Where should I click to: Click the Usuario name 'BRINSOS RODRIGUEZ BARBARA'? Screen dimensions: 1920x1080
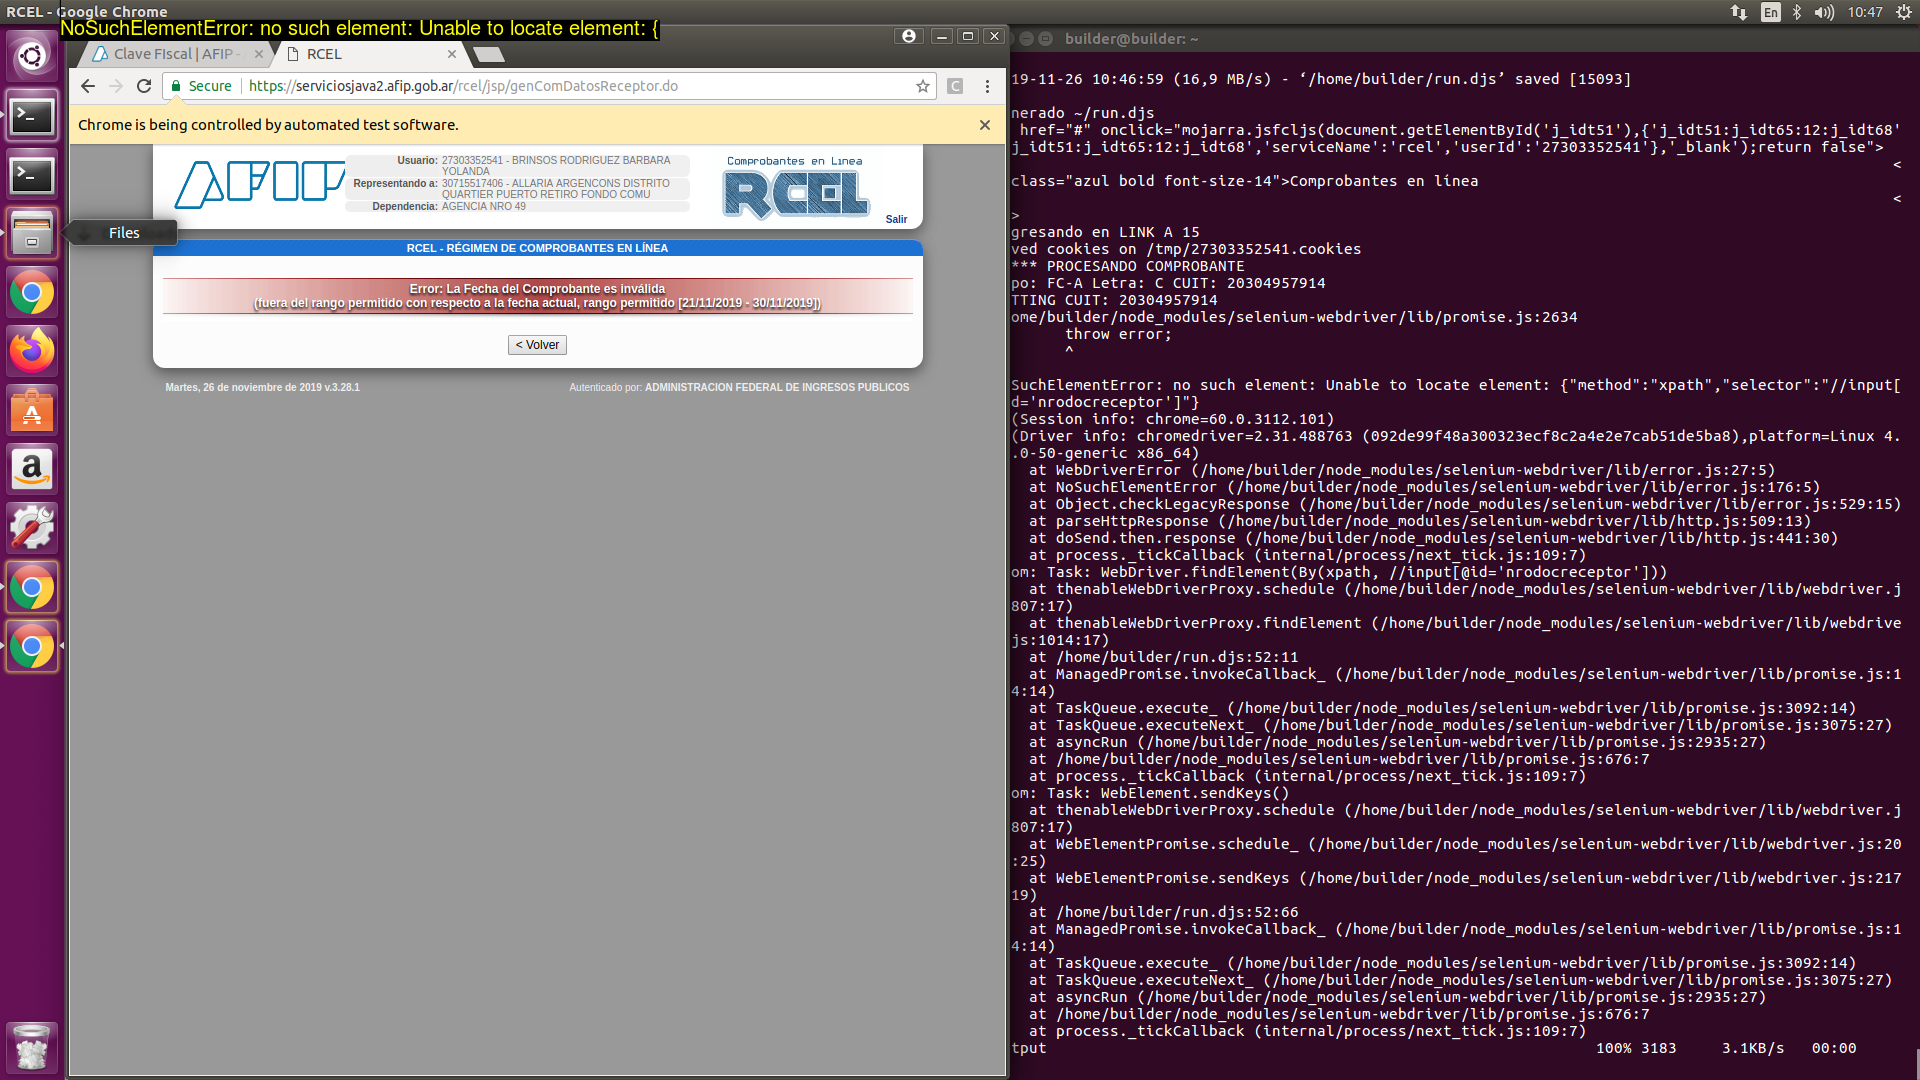(591, 160)
